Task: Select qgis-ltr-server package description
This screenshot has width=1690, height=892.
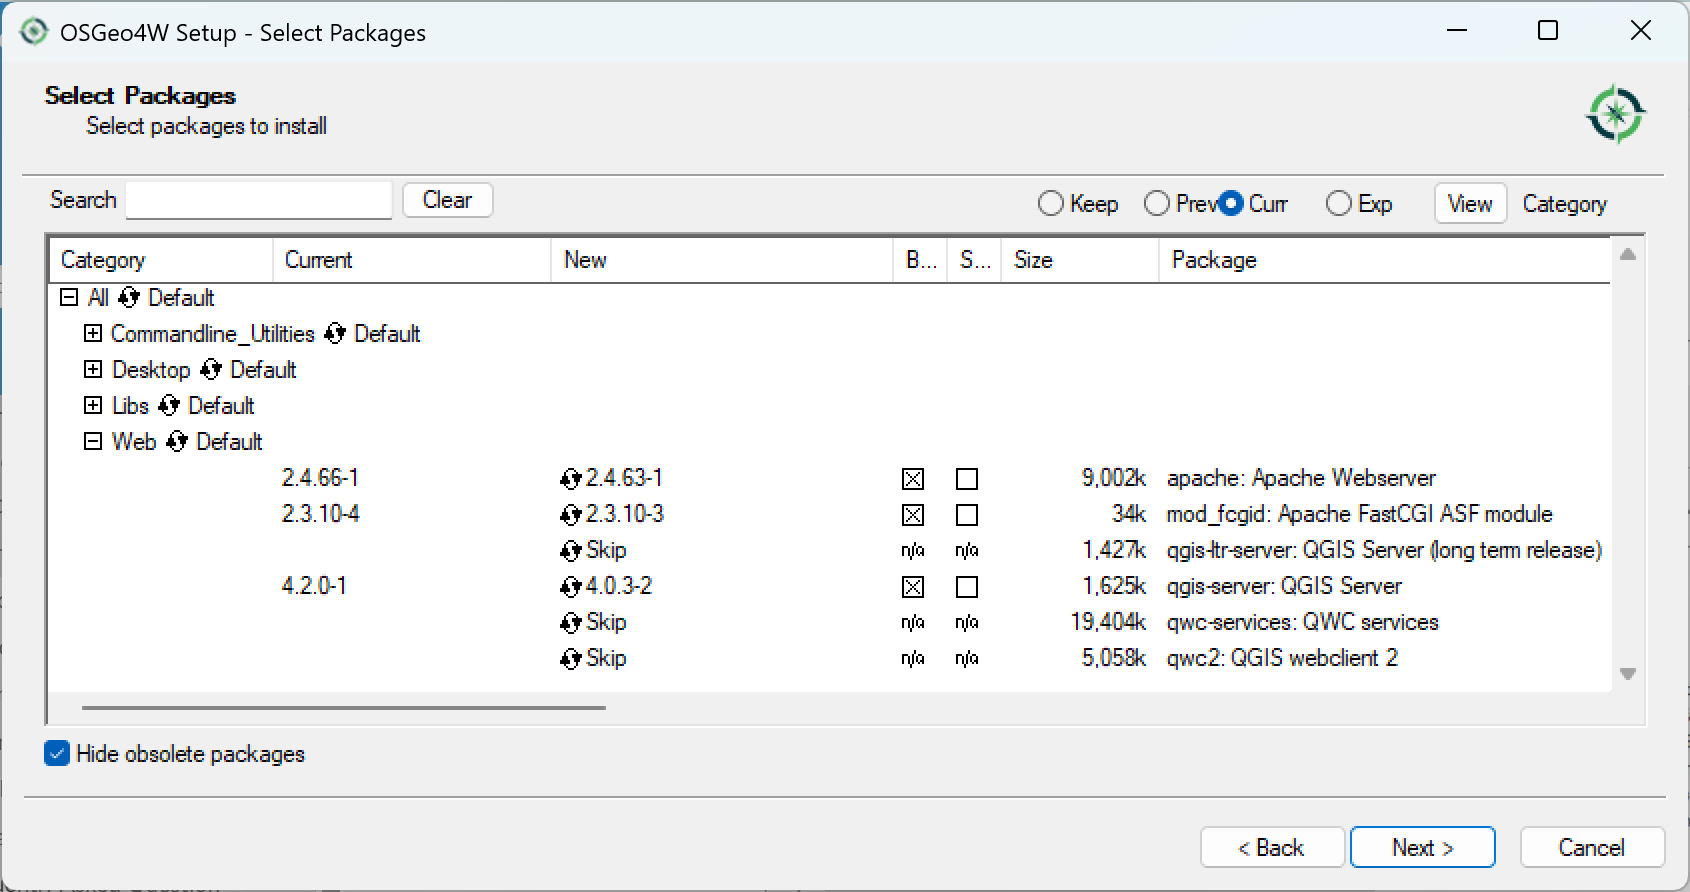Action: tap(1384, 550)
